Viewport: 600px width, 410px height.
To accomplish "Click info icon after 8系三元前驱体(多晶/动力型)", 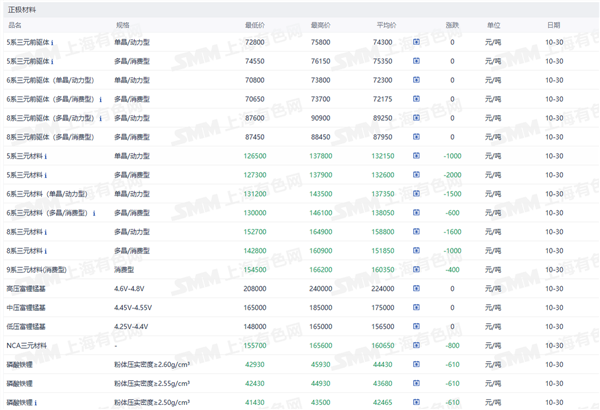I will coord(100,118).
